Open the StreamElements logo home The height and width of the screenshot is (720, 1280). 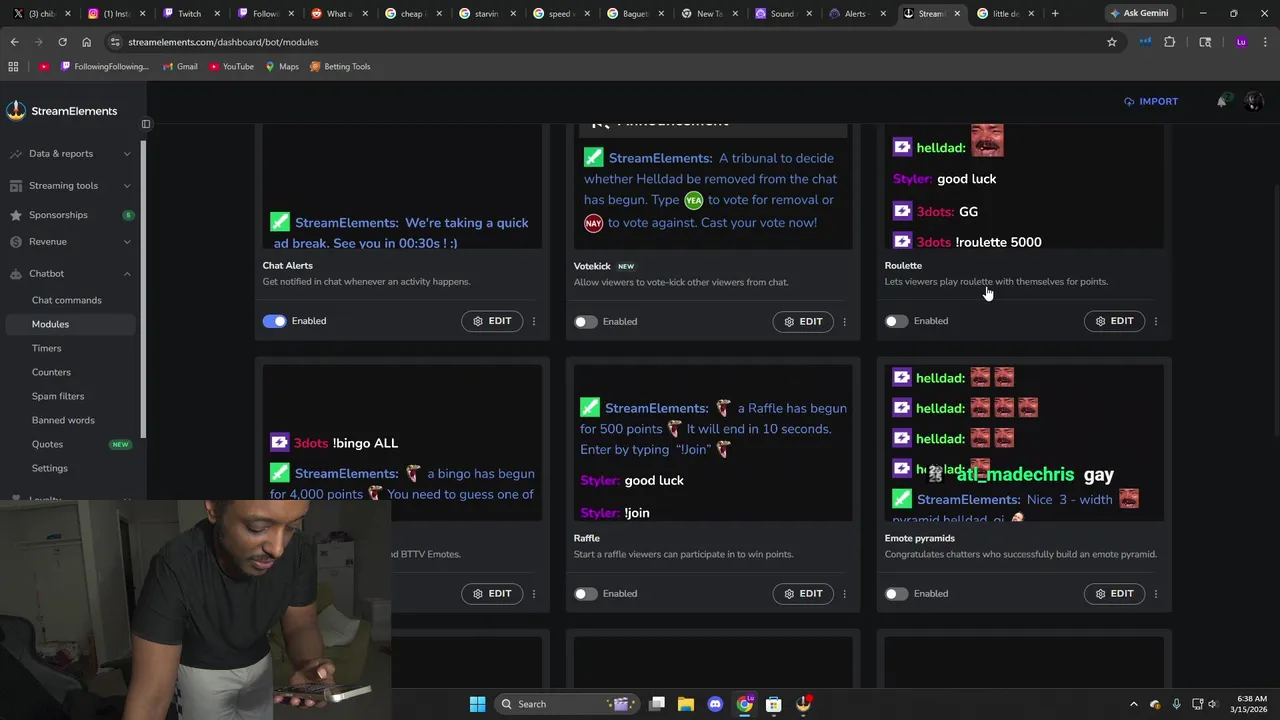(62, 111)
